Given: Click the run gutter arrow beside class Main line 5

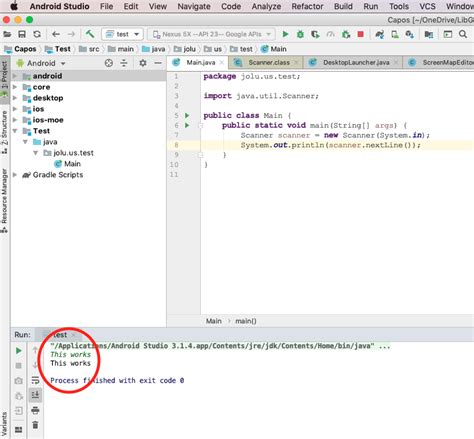Looking at the screenshot, I should pos(187,115).
